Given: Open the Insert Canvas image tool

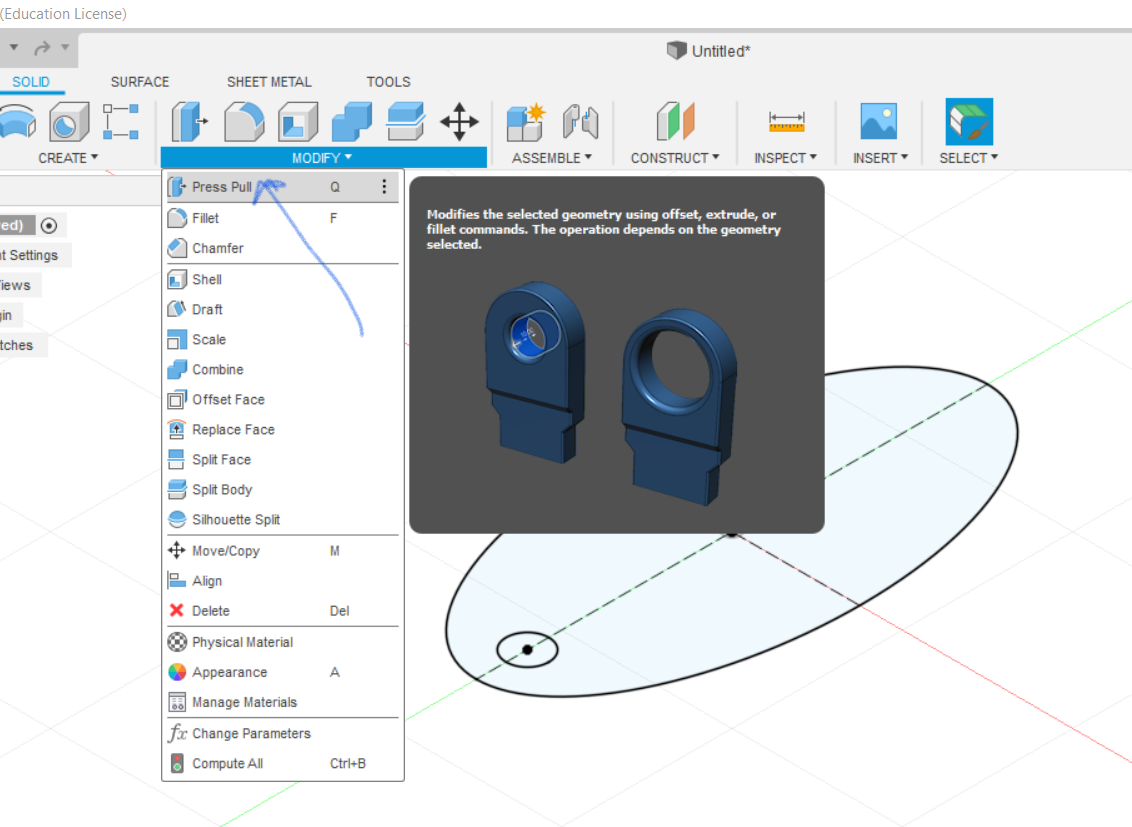Looking at the screenshot, I should (879, 122).
